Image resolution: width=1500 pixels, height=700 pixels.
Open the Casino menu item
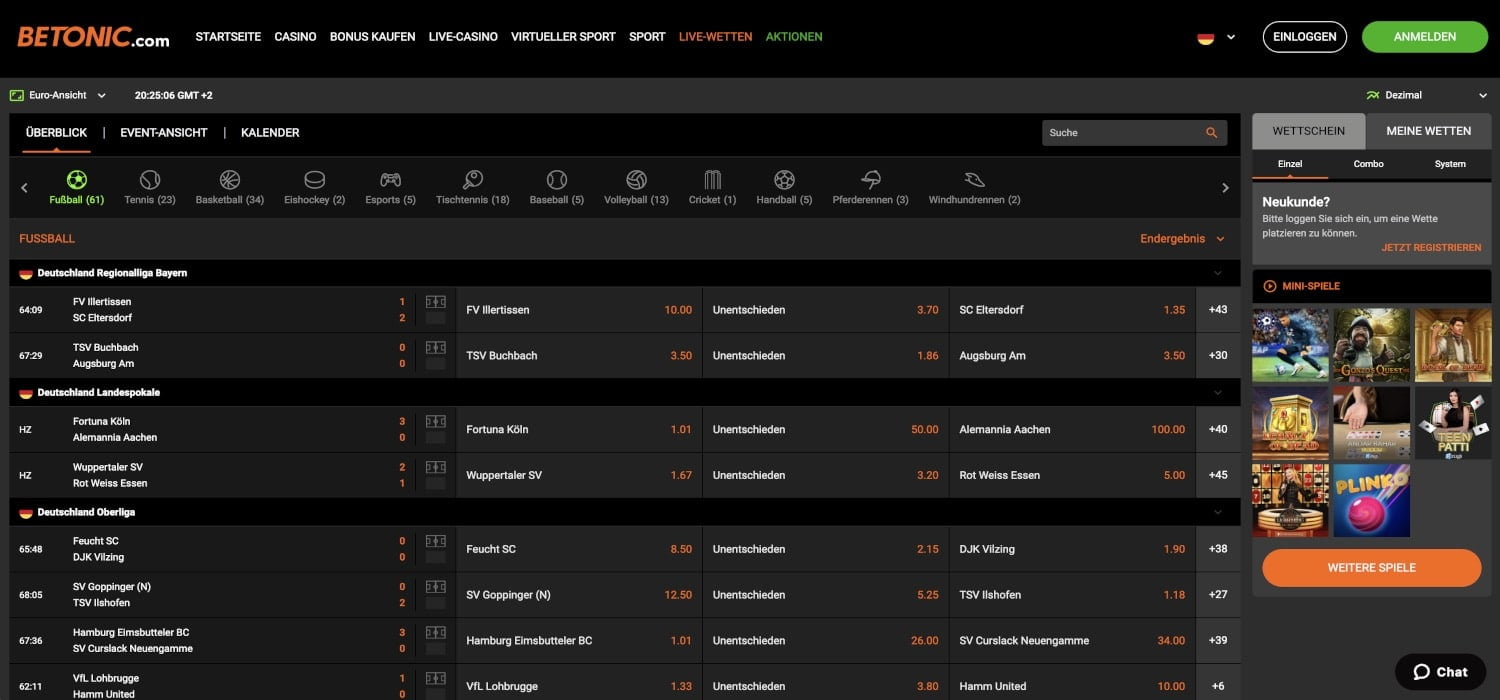tap(295, 37)
